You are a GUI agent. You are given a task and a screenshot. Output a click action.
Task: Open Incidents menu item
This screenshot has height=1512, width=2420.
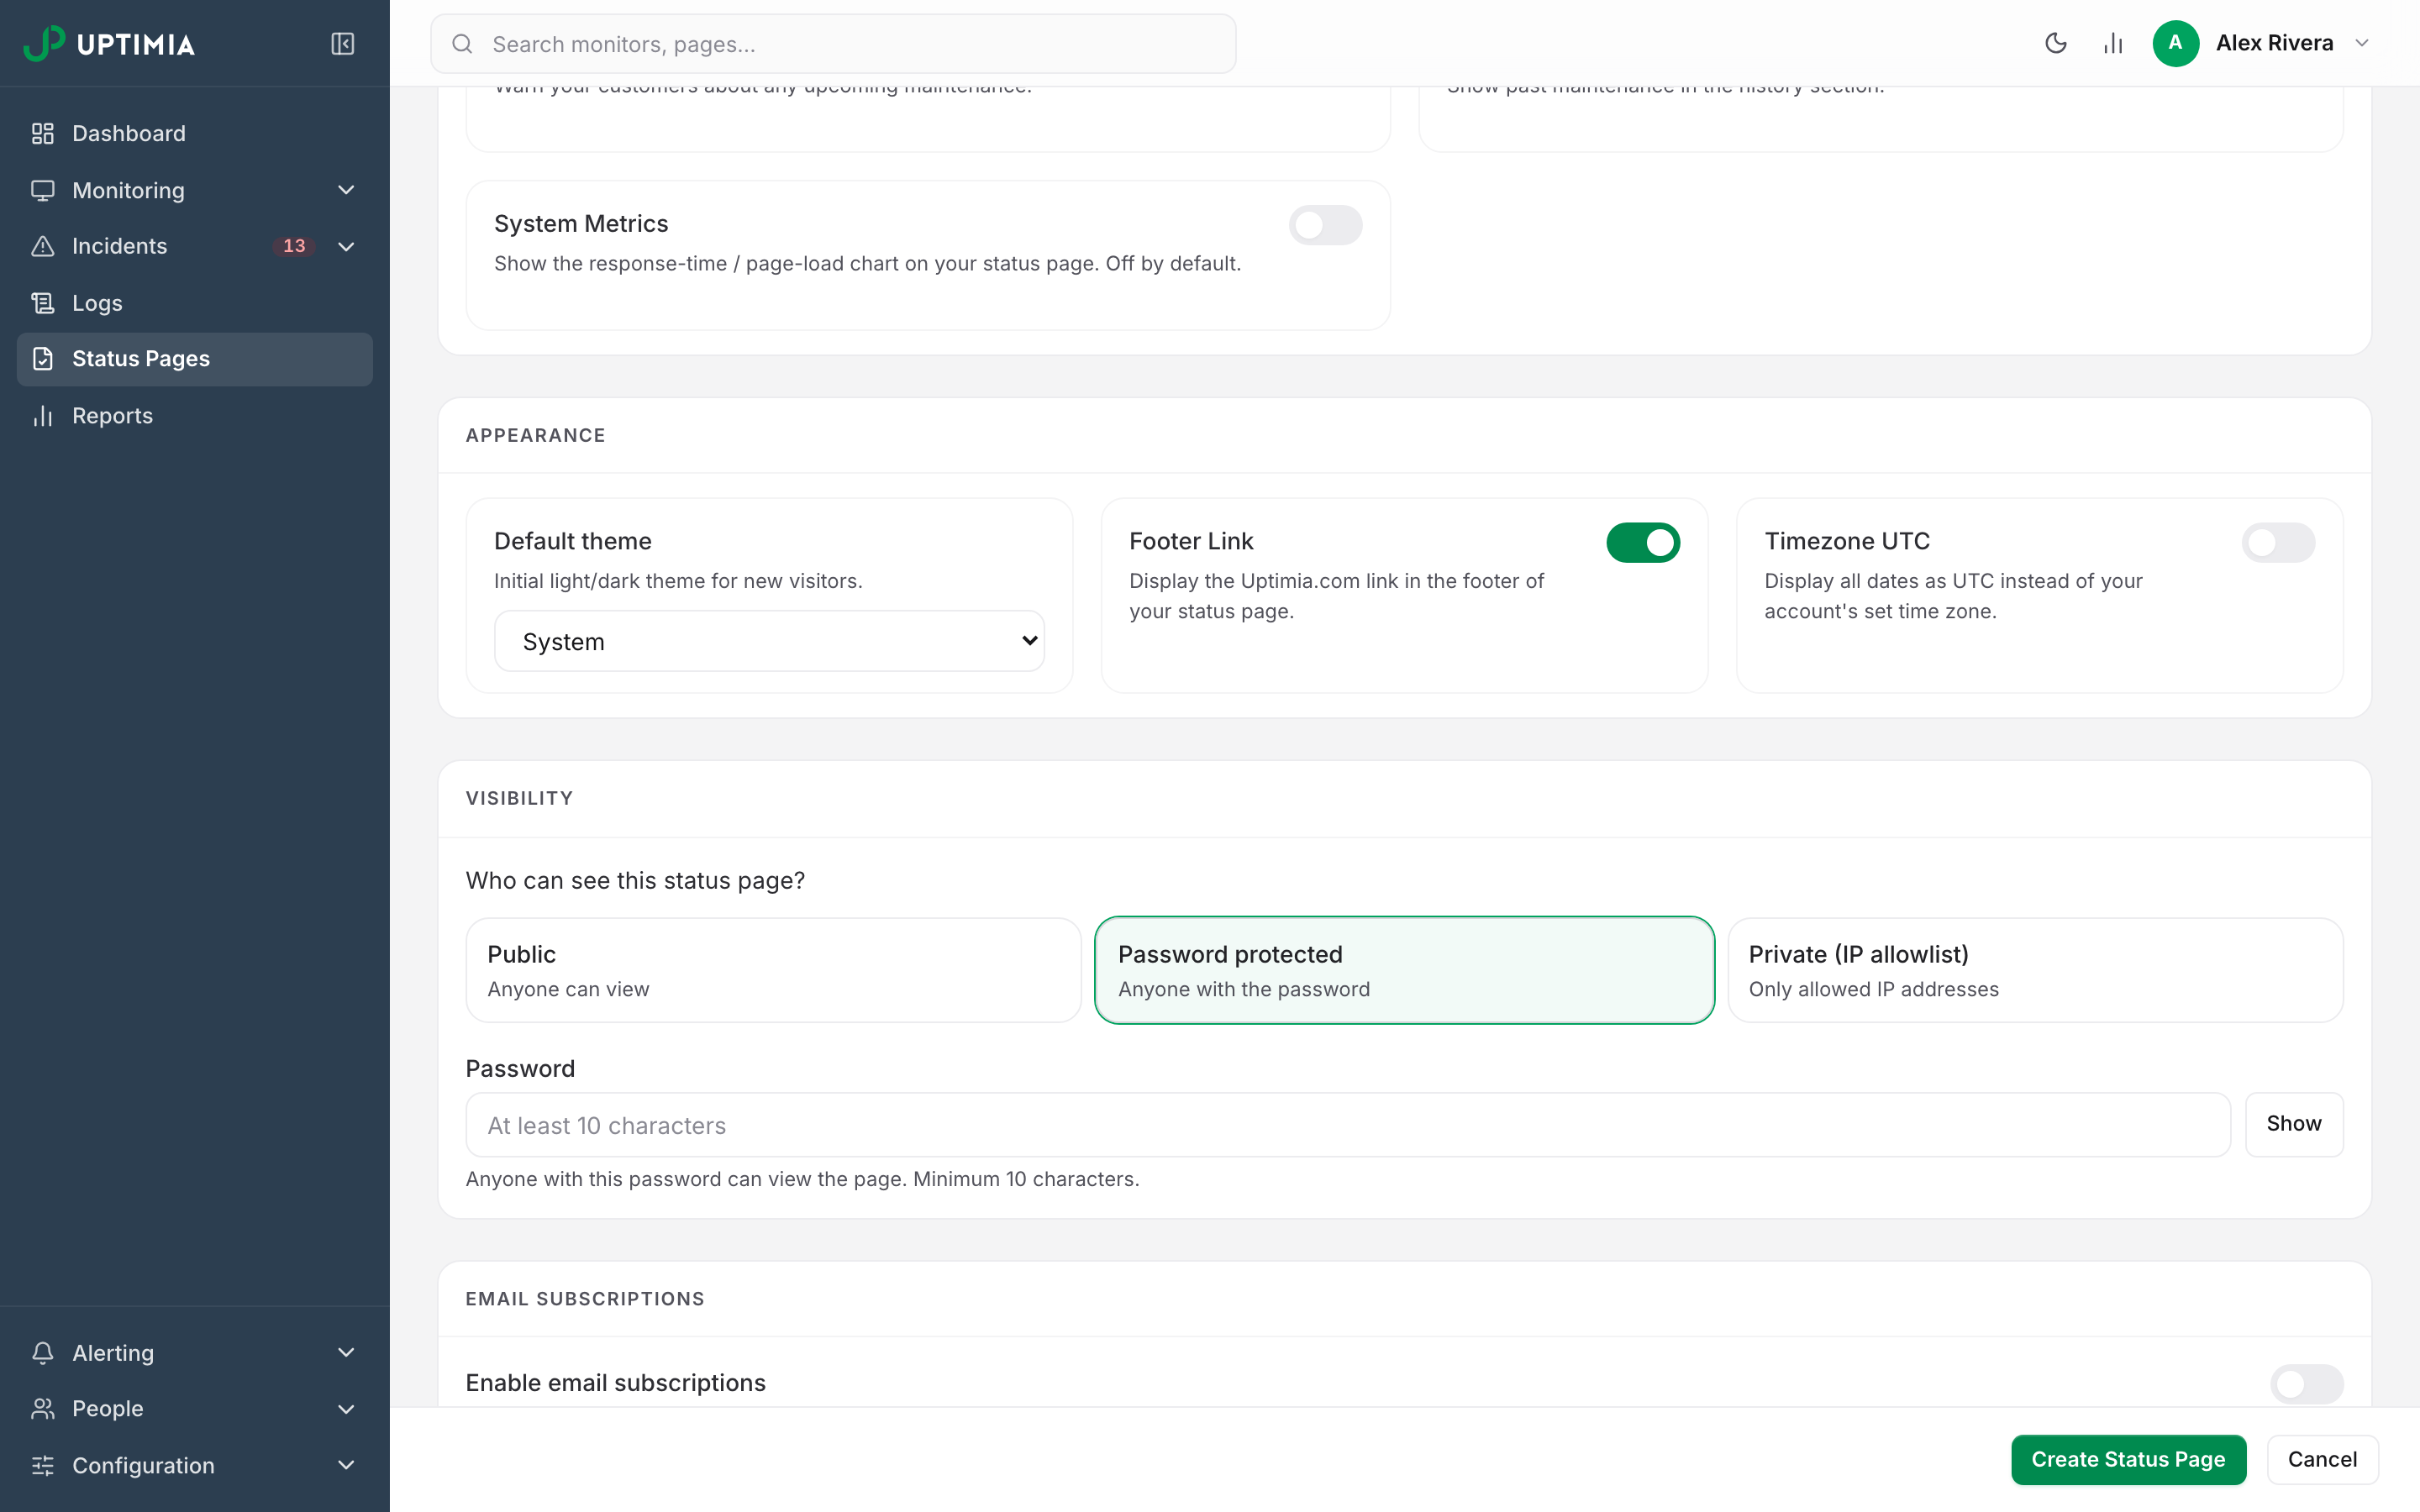(x=195, y=246)
